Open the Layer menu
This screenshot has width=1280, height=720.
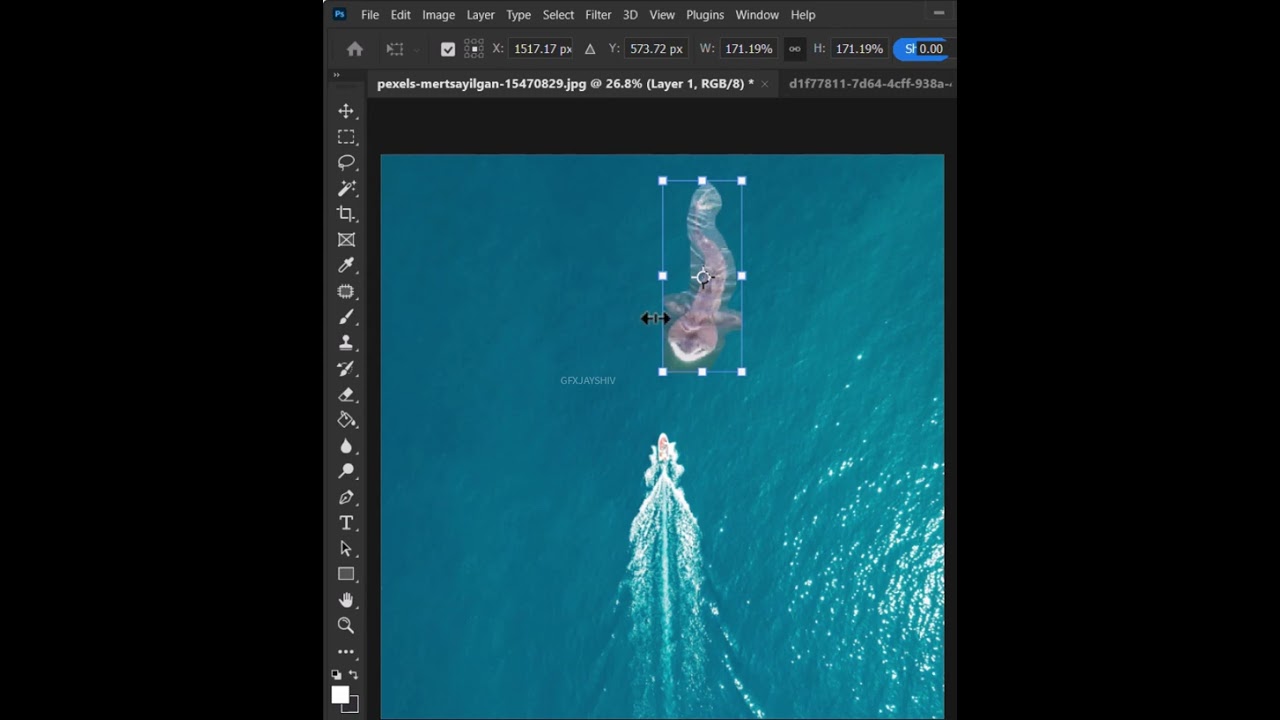480,15
